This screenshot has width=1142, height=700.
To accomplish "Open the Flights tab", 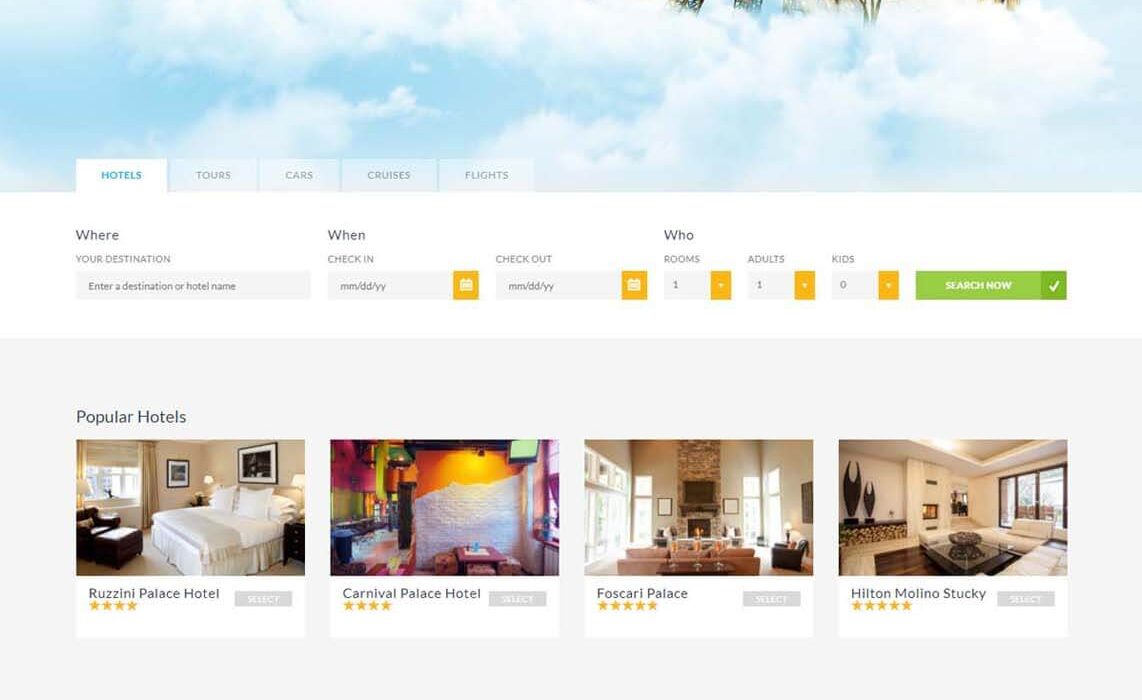I will [x=487, y=176].
